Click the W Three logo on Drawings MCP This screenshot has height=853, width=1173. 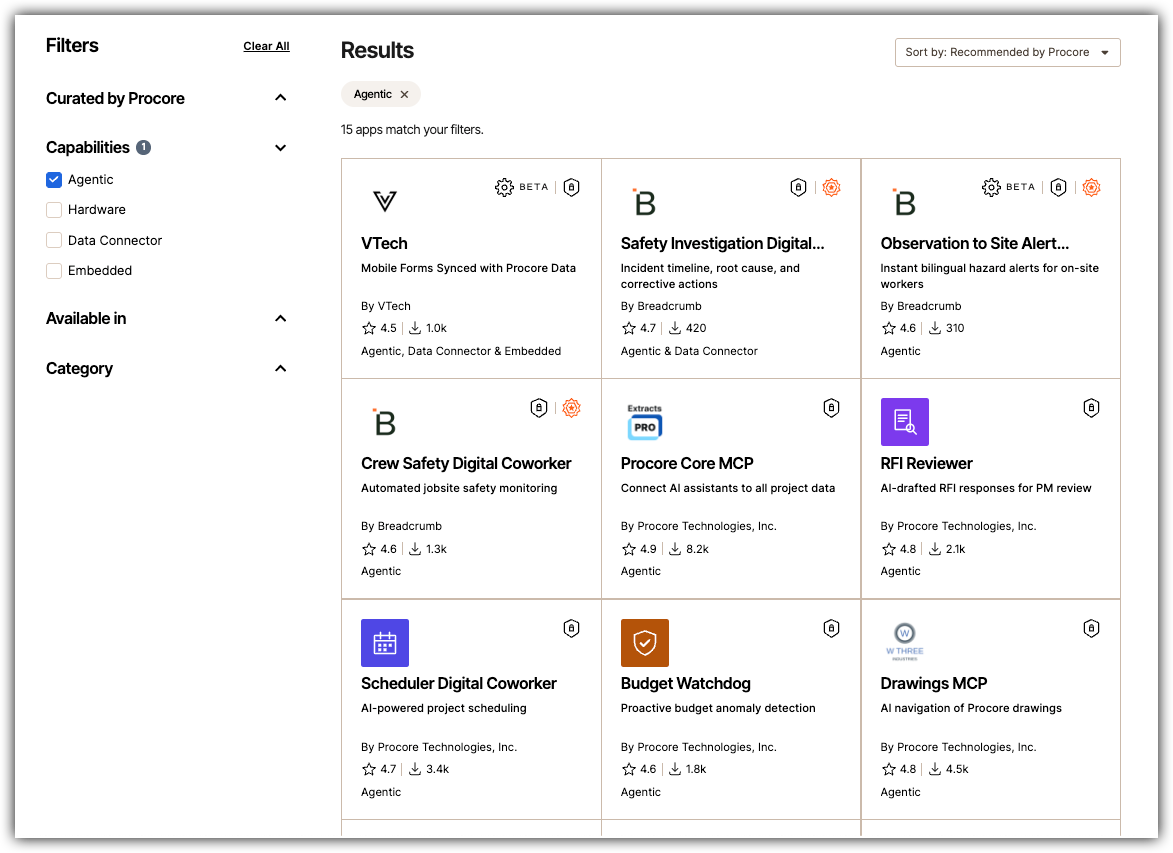click(904, 642)
